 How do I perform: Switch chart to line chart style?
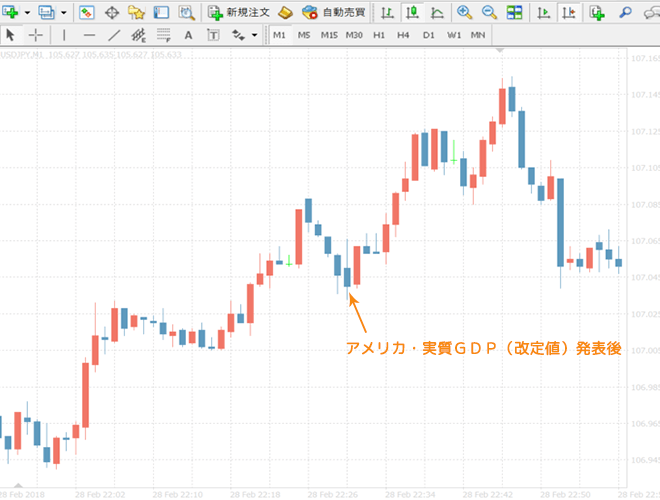[x=437, y=13]
